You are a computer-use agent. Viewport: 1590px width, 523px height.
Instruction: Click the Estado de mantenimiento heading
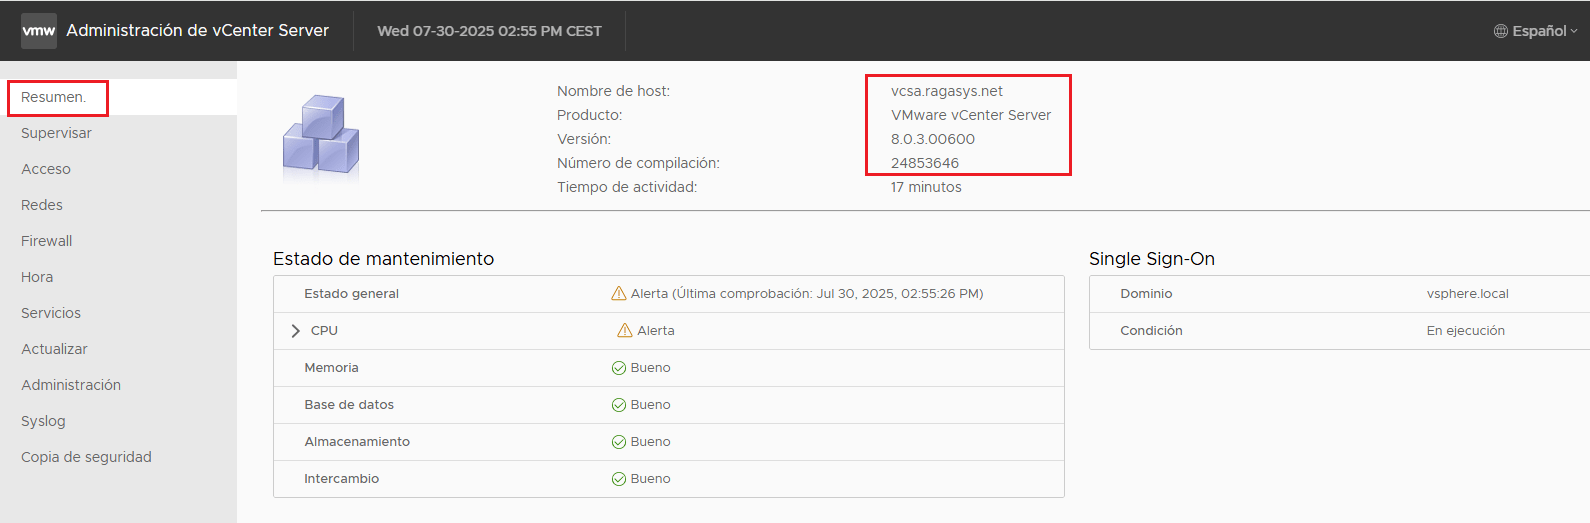384,259
